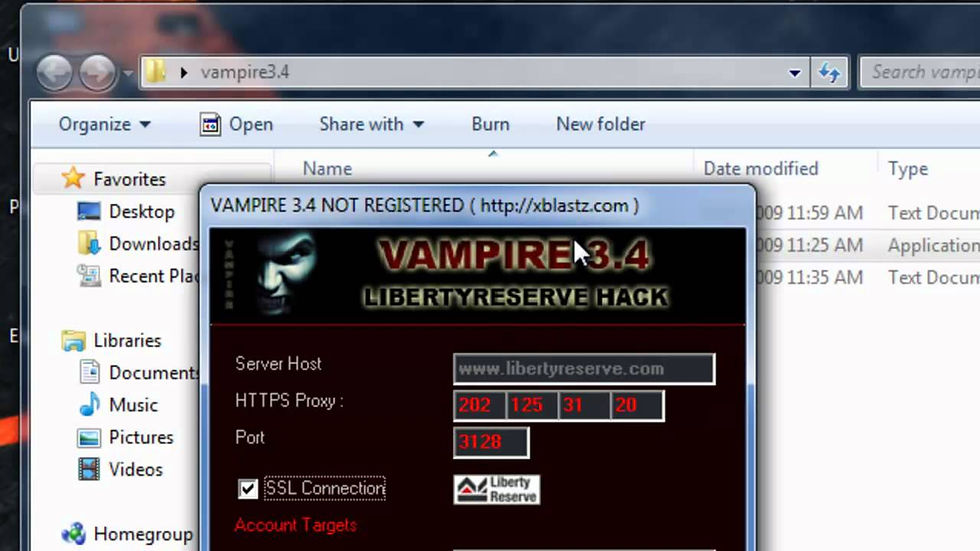980x551 pixels.
Task: Open the Share with menu
Action: (x=372, y=124)
